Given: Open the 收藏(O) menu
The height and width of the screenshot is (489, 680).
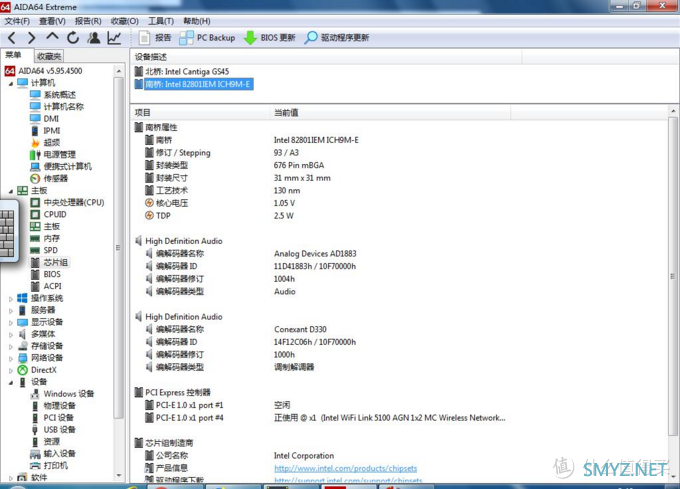Looking at the screenshot, I should coord(124,21).
